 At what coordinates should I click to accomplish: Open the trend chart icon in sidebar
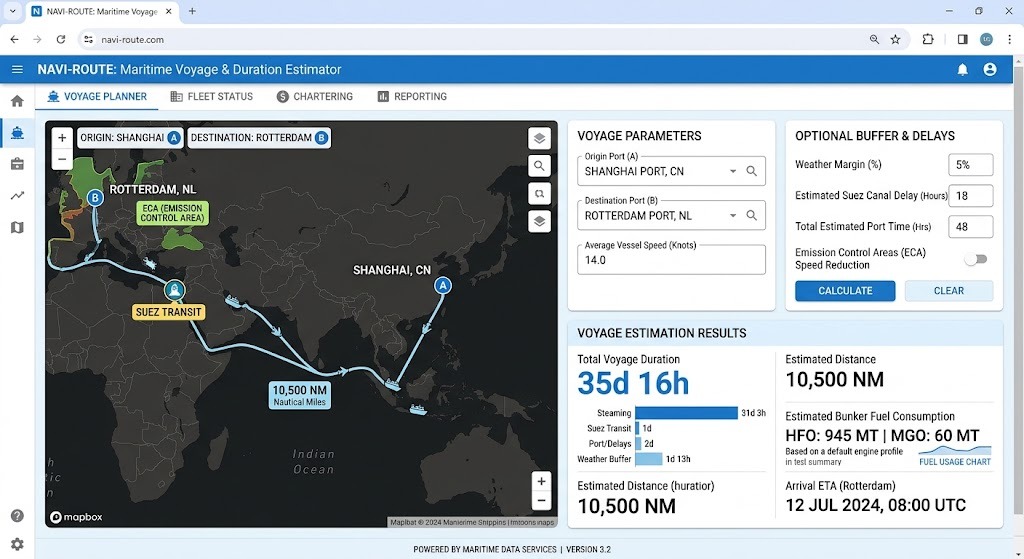coord(18,195)
